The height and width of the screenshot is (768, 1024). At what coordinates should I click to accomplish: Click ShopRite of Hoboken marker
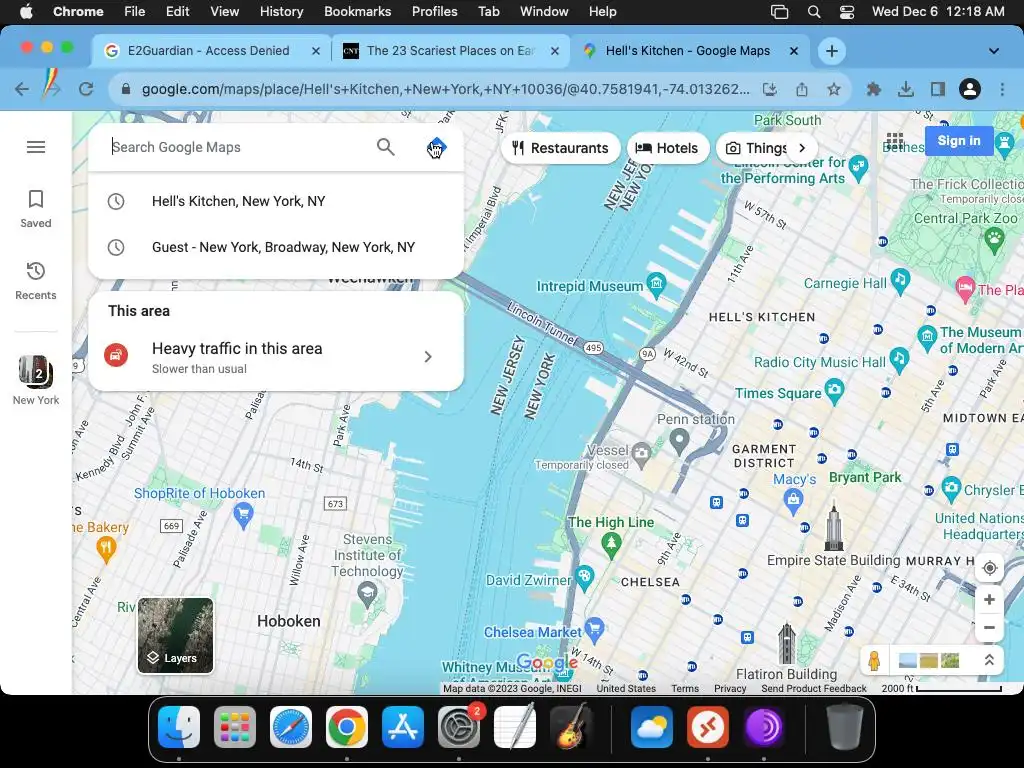click(243, 516)
